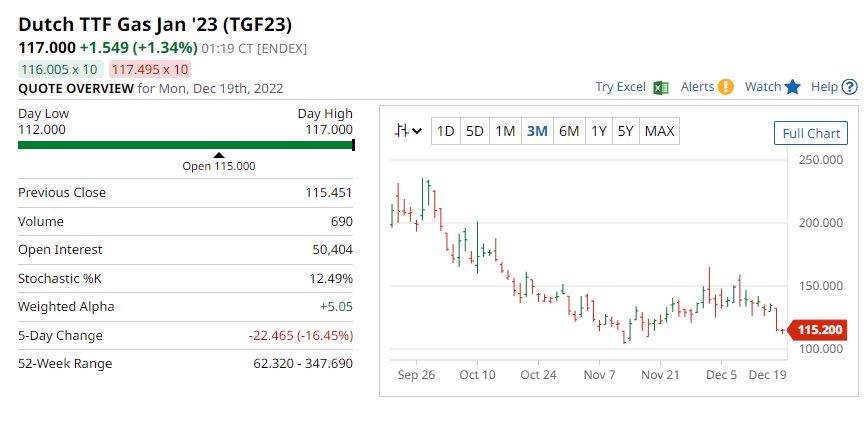867x423 pixels.
Task: Click the green bid price 116.005 x 10
Action: (61, 69)
